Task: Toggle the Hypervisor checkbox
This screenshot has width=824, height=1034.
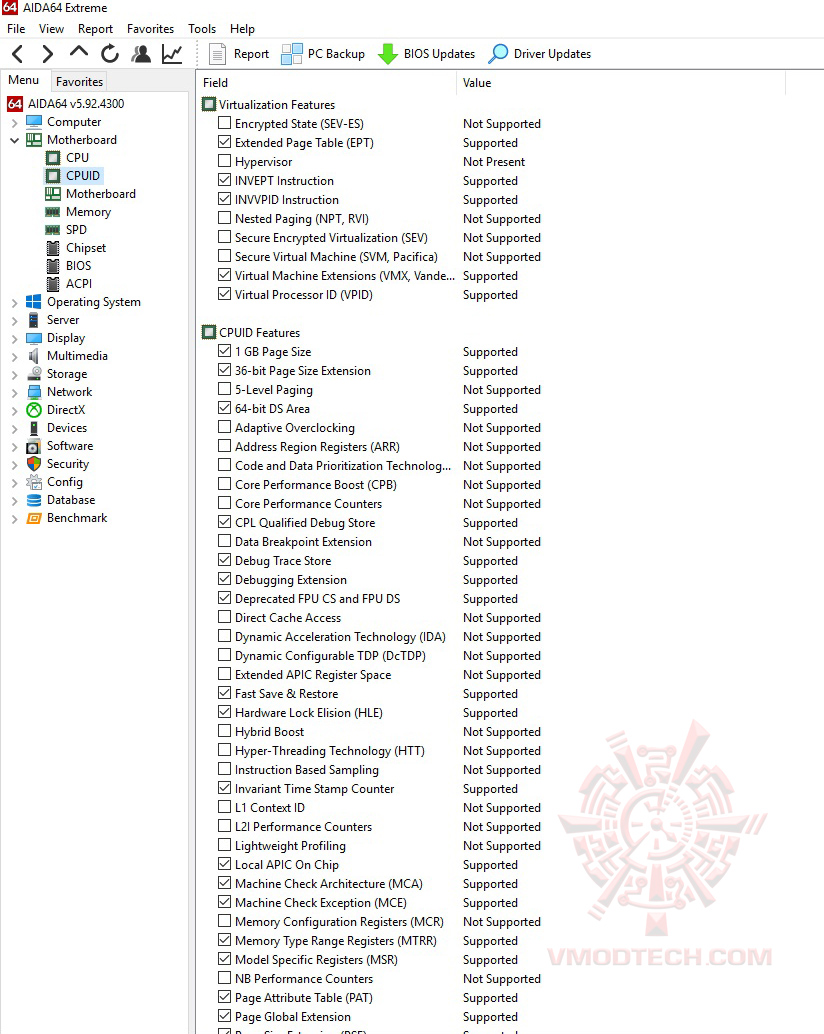Action: [x=224, y=161]
